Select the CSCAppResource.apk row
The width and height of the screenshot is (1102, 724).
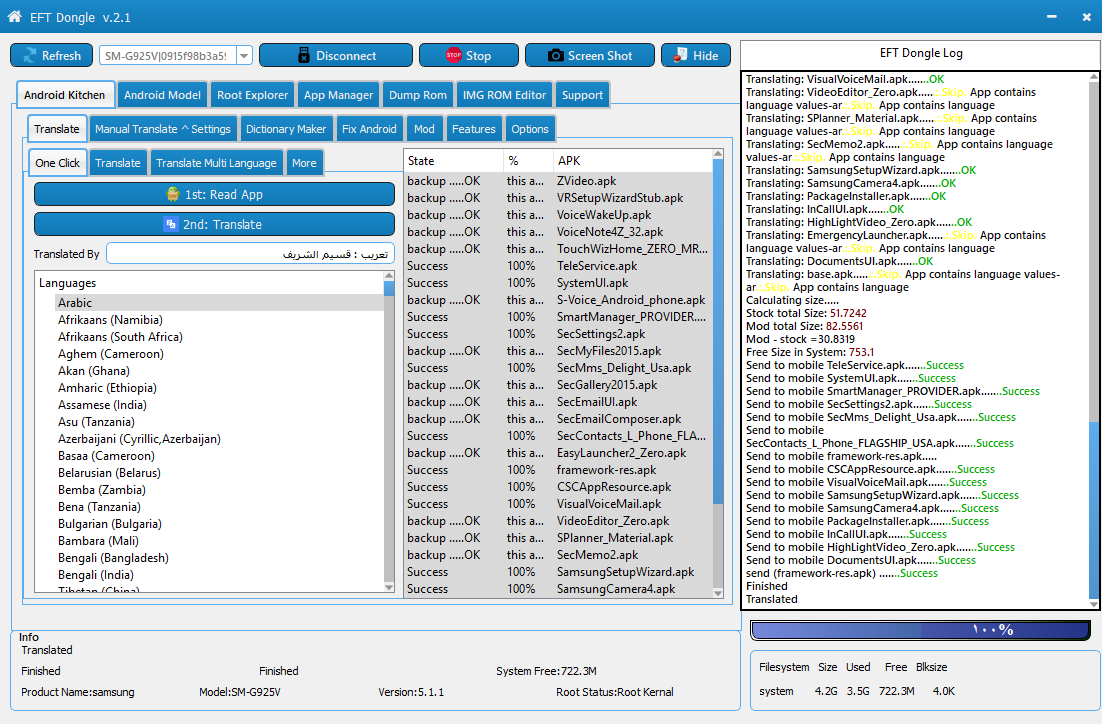pyautogui.click(x=558, y=487)
